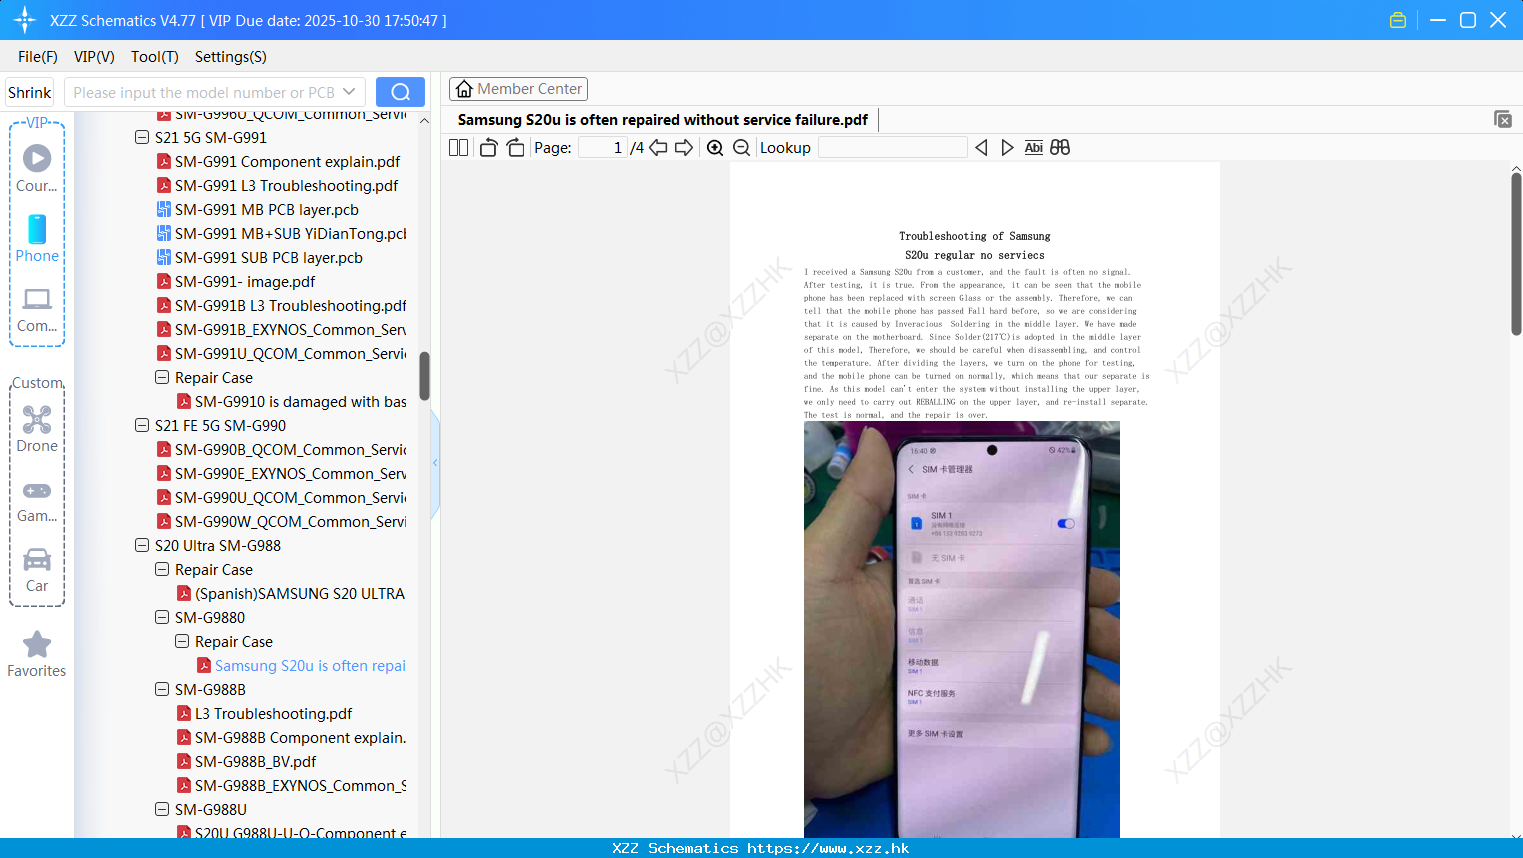Open SM-G991 MB+SUB YiDianTong file

click(291, 234)
